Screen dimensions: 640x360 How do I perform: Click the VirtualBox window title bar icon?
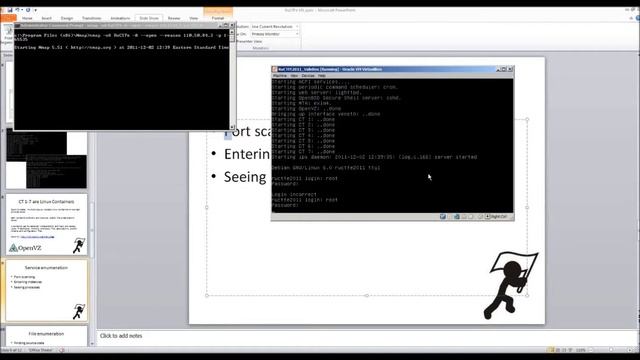coord(275,69)
